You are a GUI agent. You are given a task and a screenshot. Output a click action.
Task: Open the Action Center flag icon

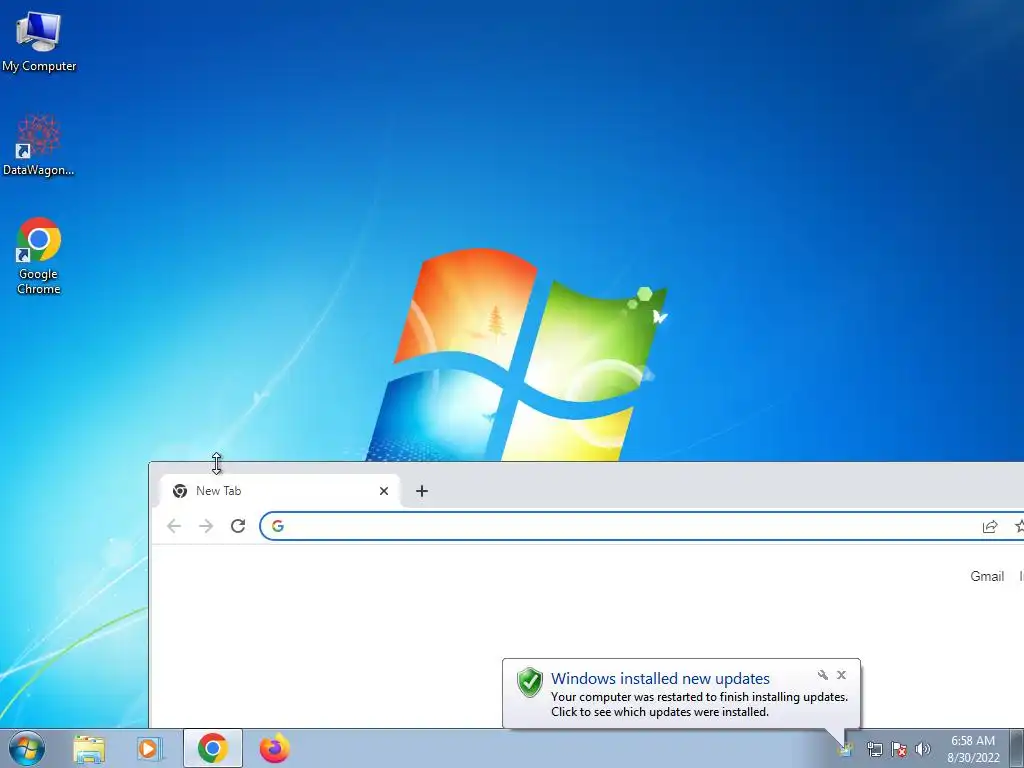[899, 749]
